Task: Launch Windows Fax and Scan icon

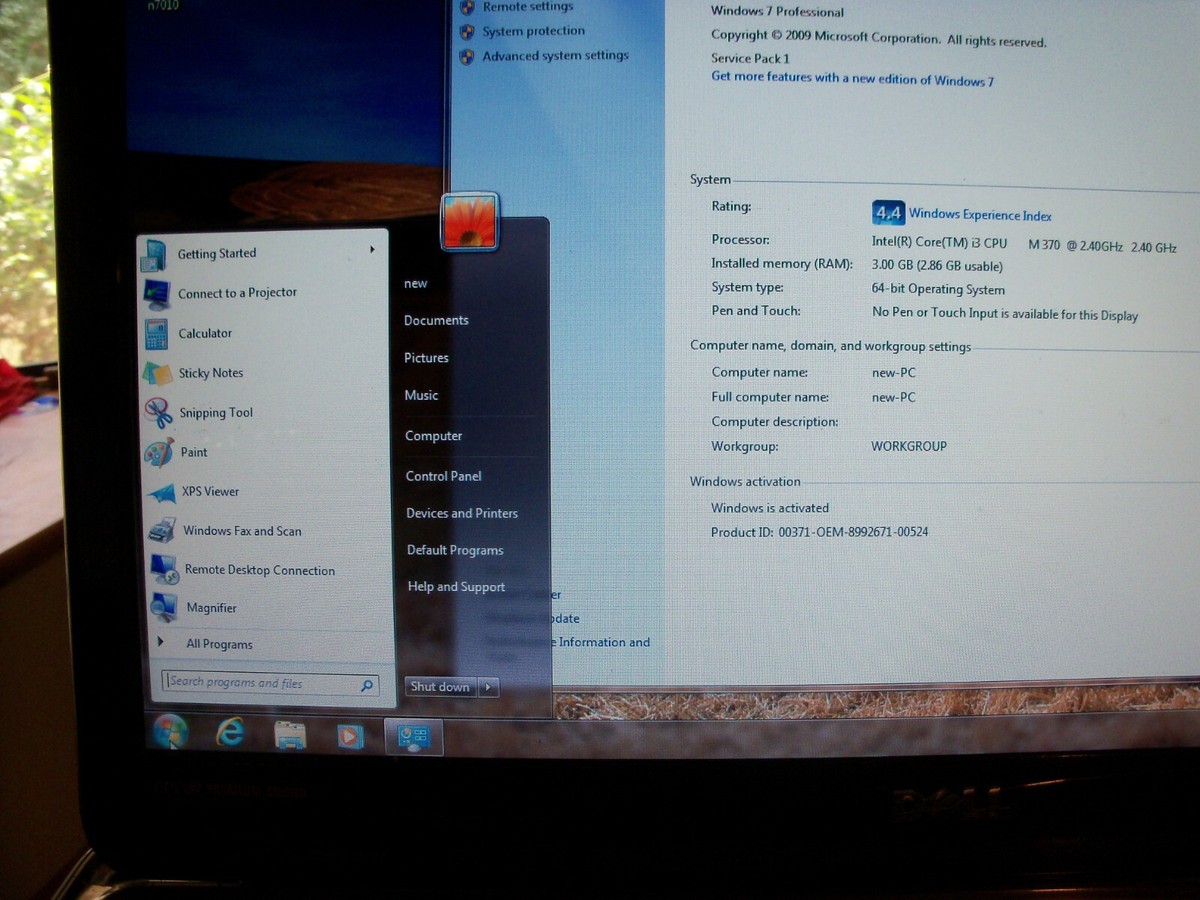Action: 162,531
